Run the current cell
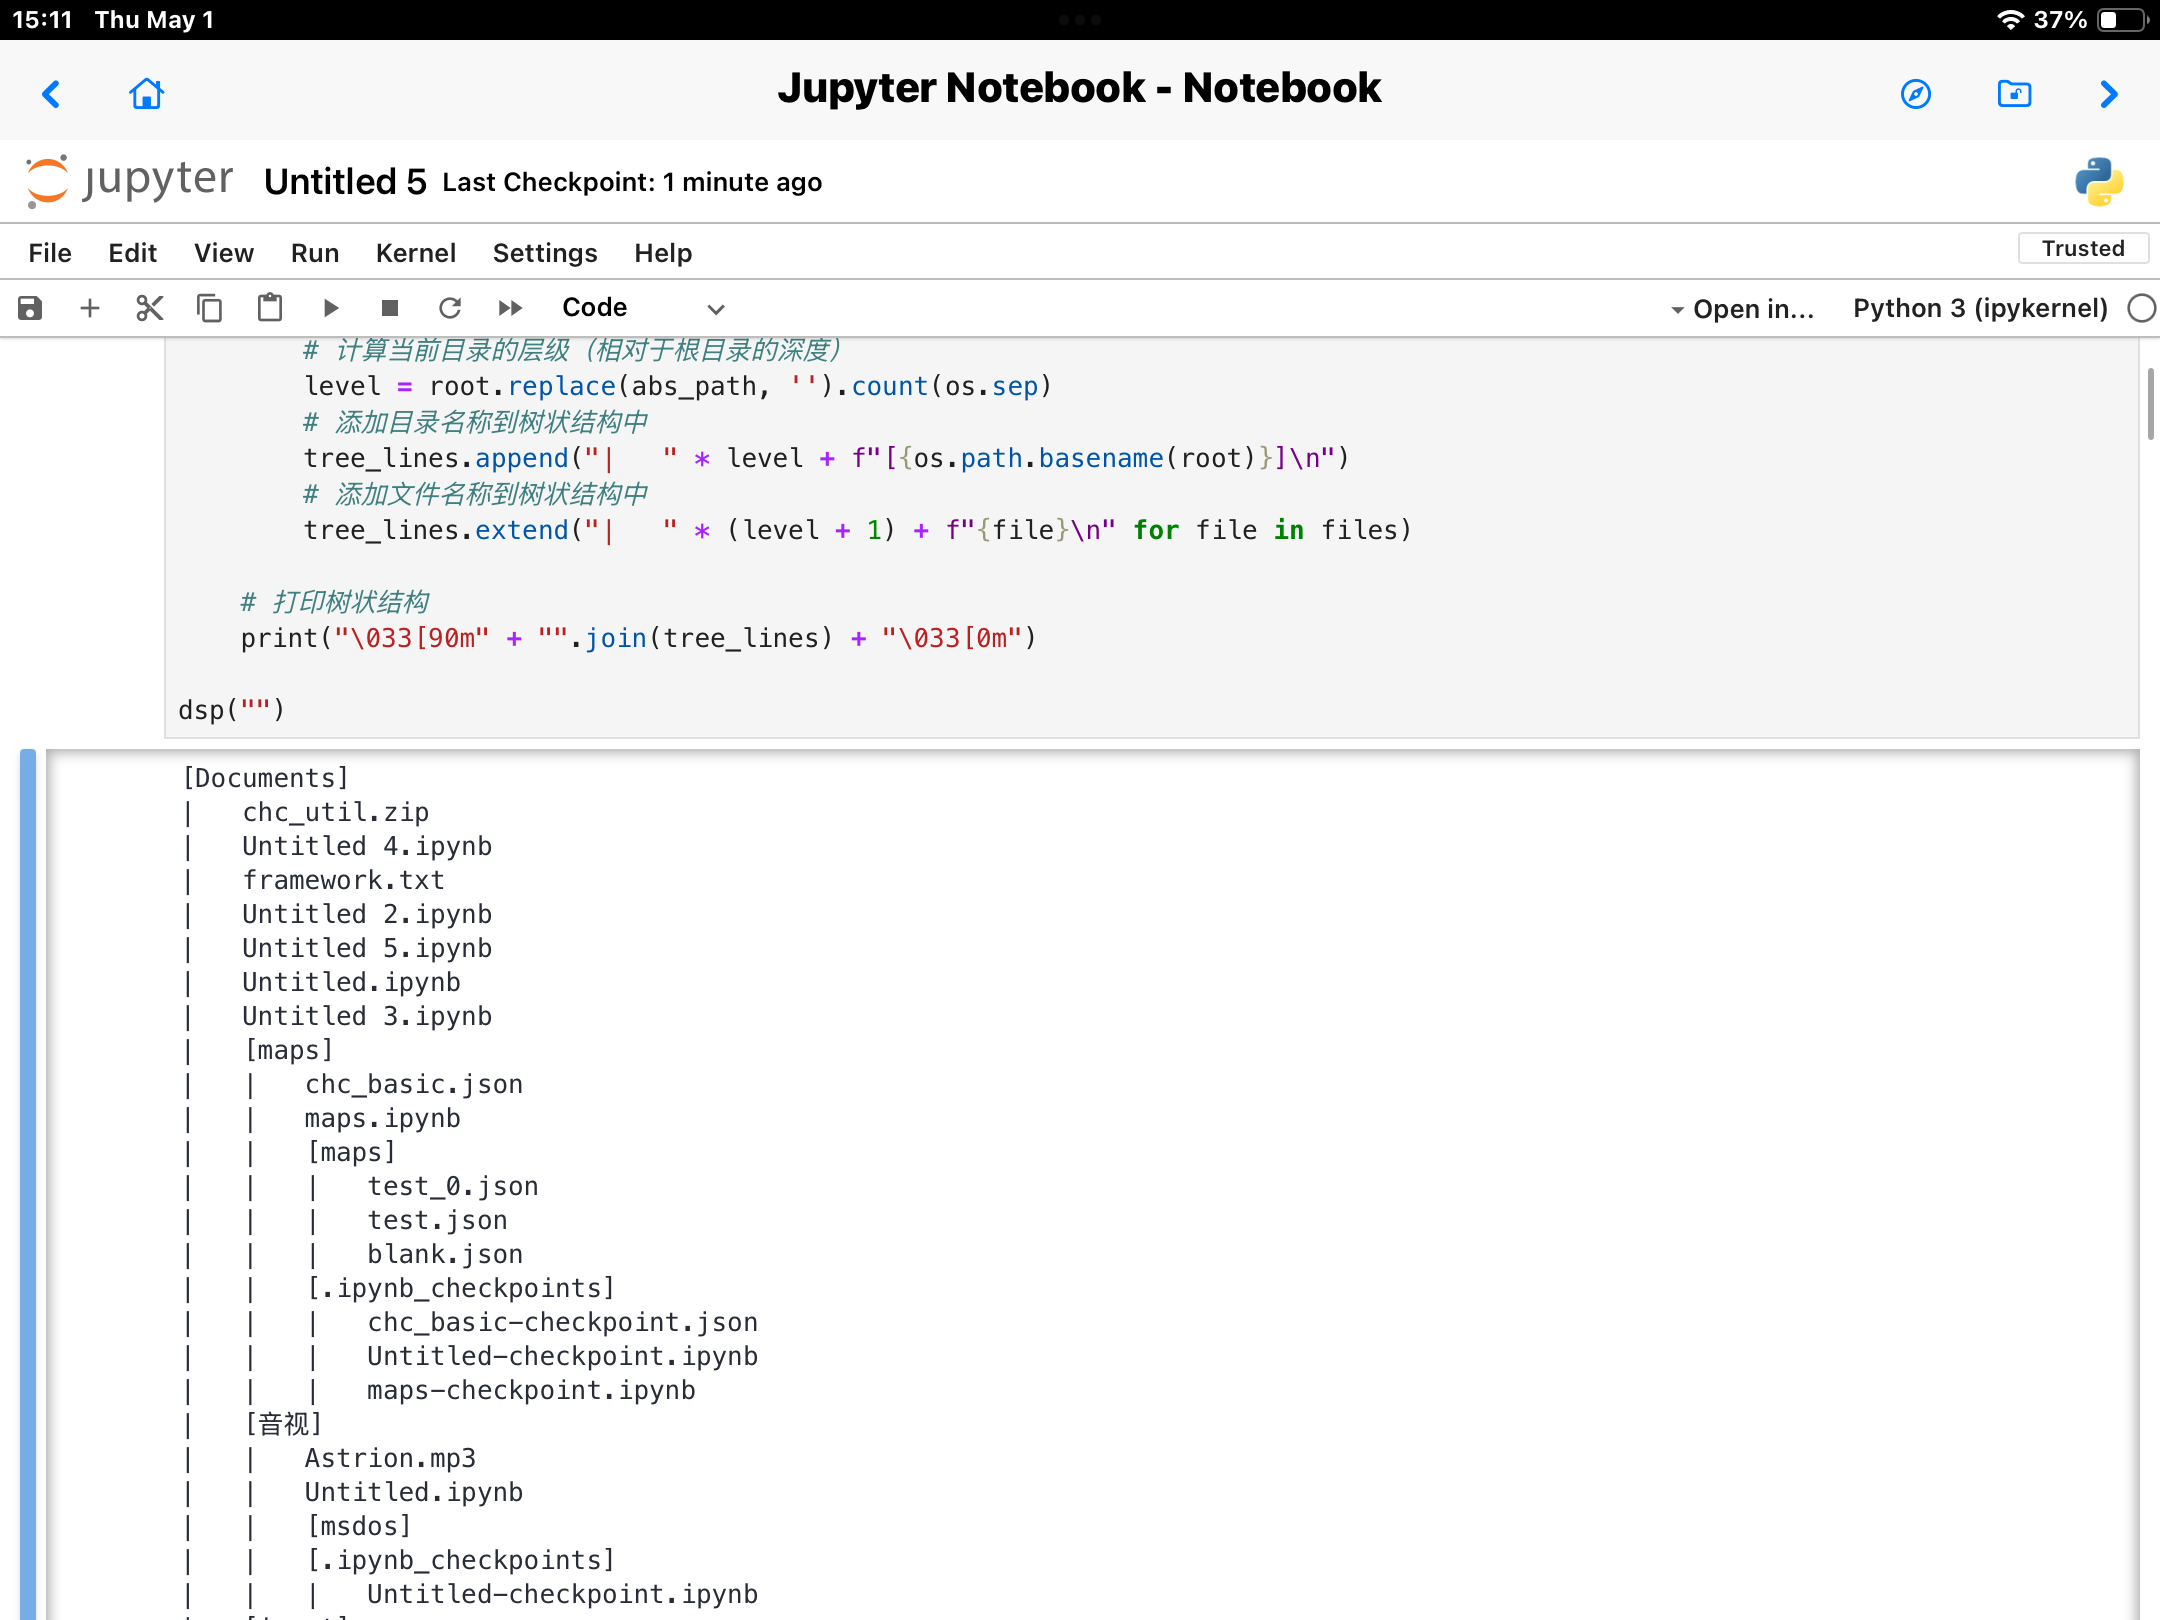 click(331, 308)
